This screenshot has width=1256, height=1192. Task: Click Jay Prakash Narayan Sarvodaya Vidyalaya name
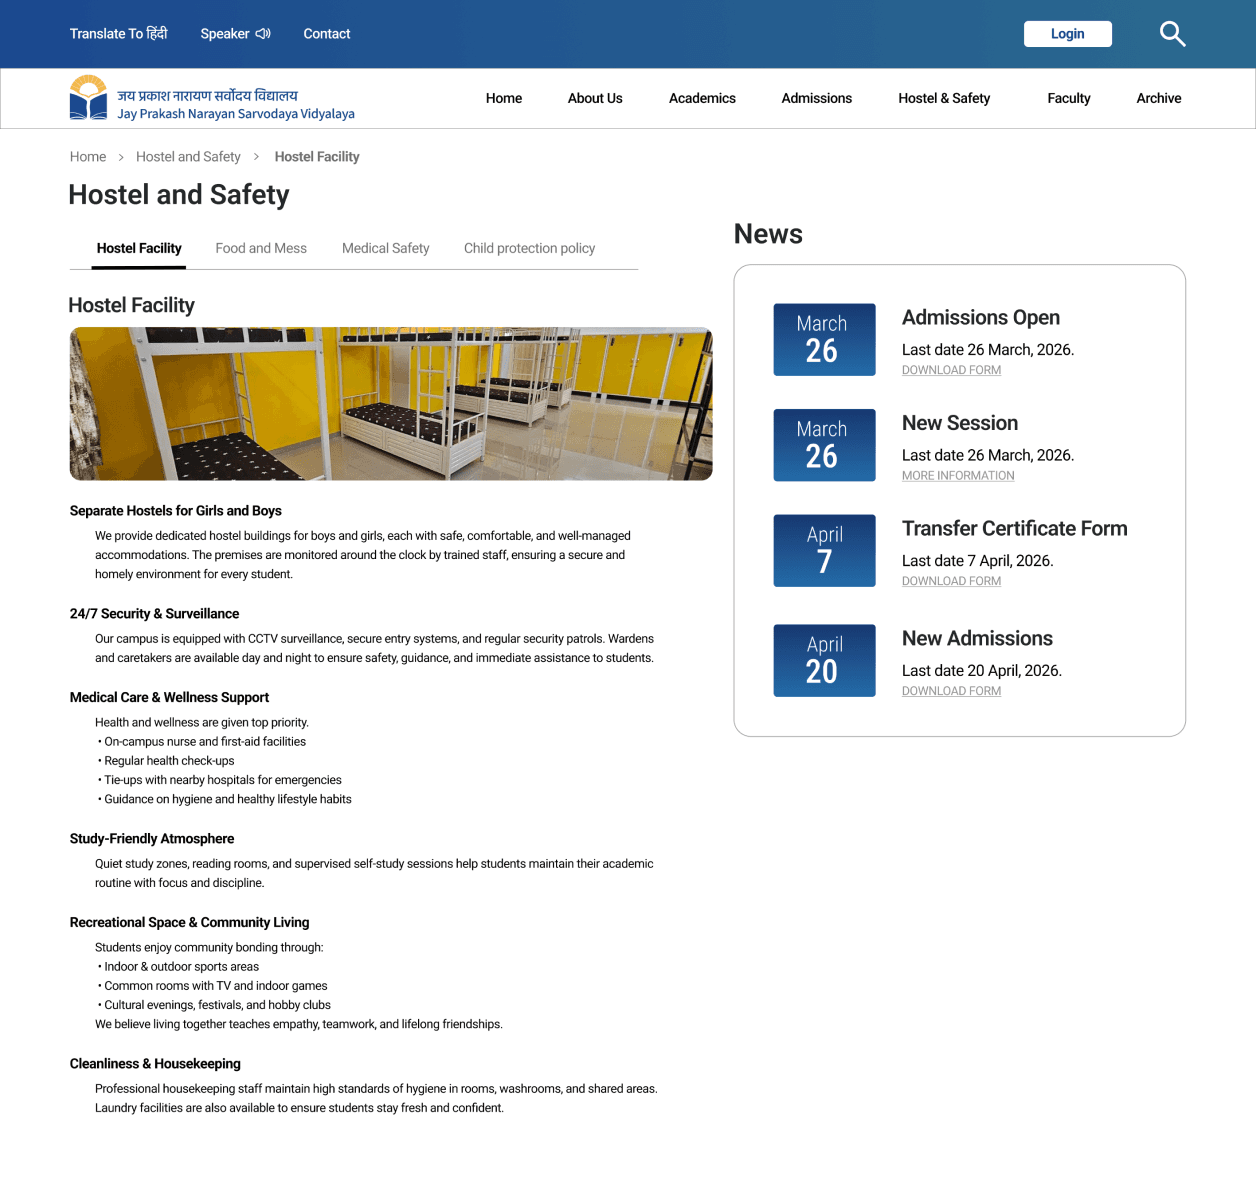coord(236,114)
